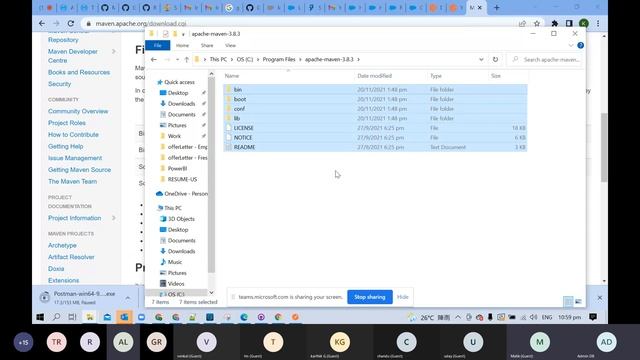Open the Home ribbon tab

182,45
